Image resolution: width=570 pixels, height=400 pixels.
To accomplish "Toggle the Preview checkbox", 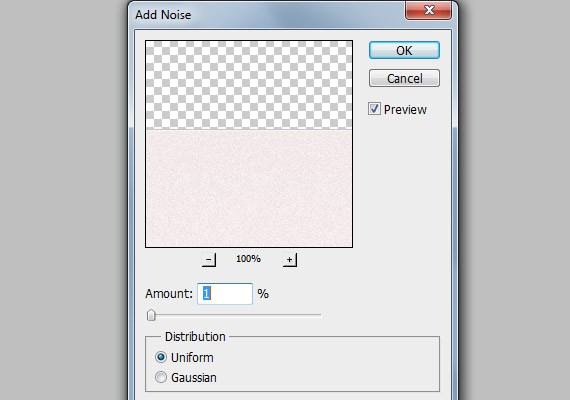I will [x=374, y=109].
